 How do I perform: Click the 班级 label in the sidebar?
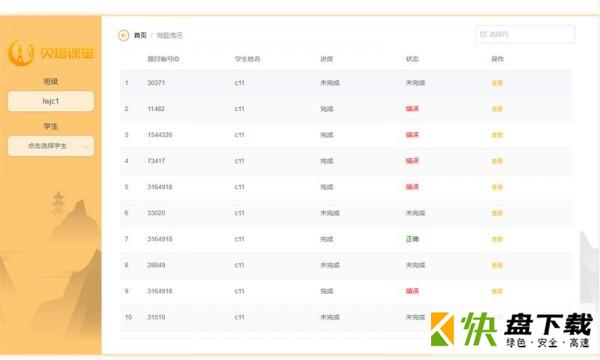pyautogui.click(x=51, y=81)
